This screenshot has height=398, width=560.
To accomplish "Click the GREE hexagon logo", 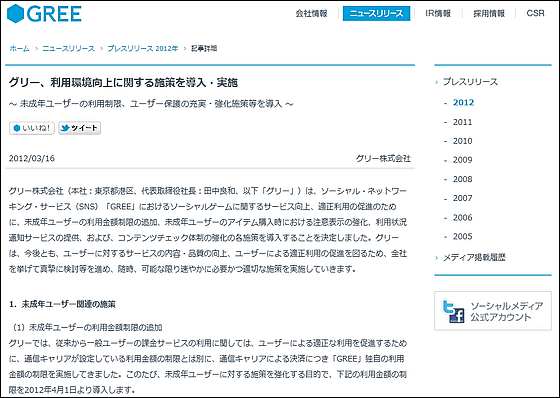I will tap(44, 14).
